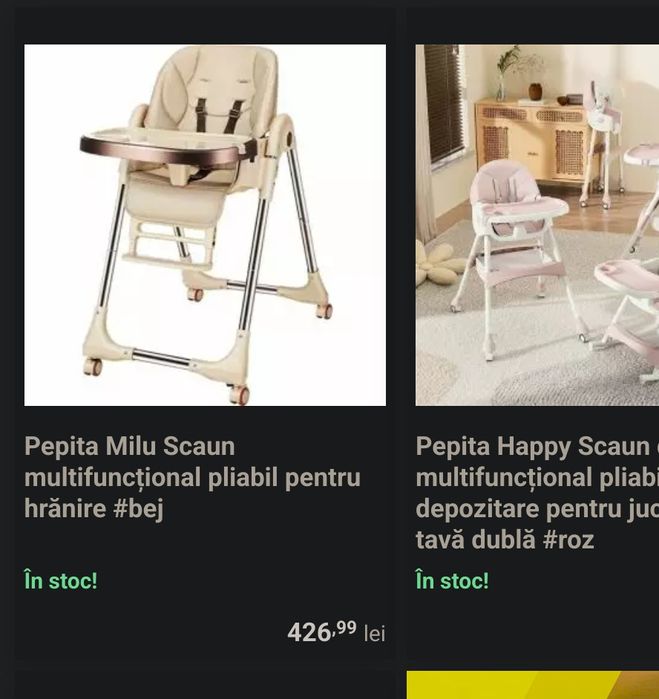This screenshot has width=659, height=699.
Task: Click 'depozitare pentru' line of Happy title
Action: (537, 509)
